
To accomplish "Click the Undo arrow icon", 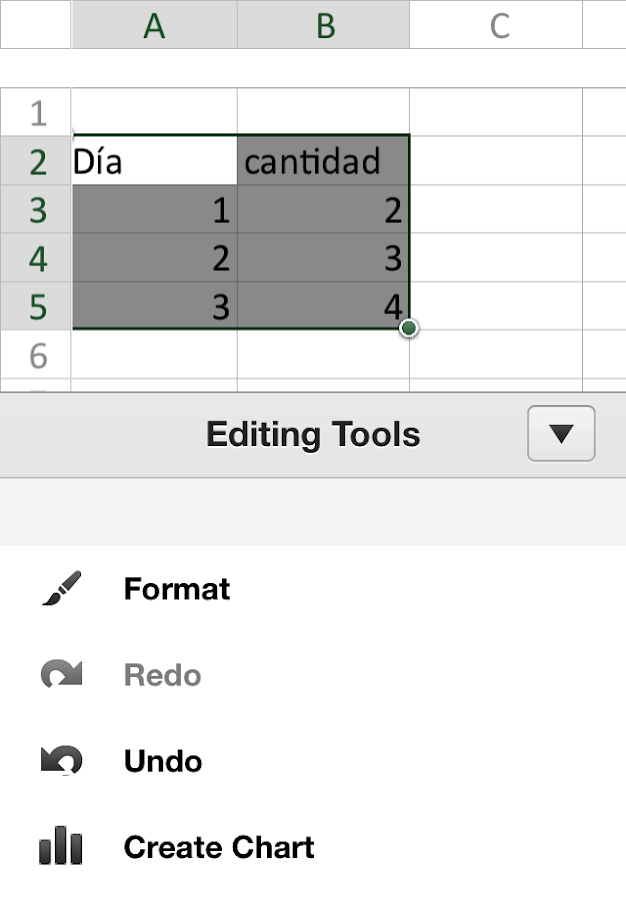I will (61, 761).
